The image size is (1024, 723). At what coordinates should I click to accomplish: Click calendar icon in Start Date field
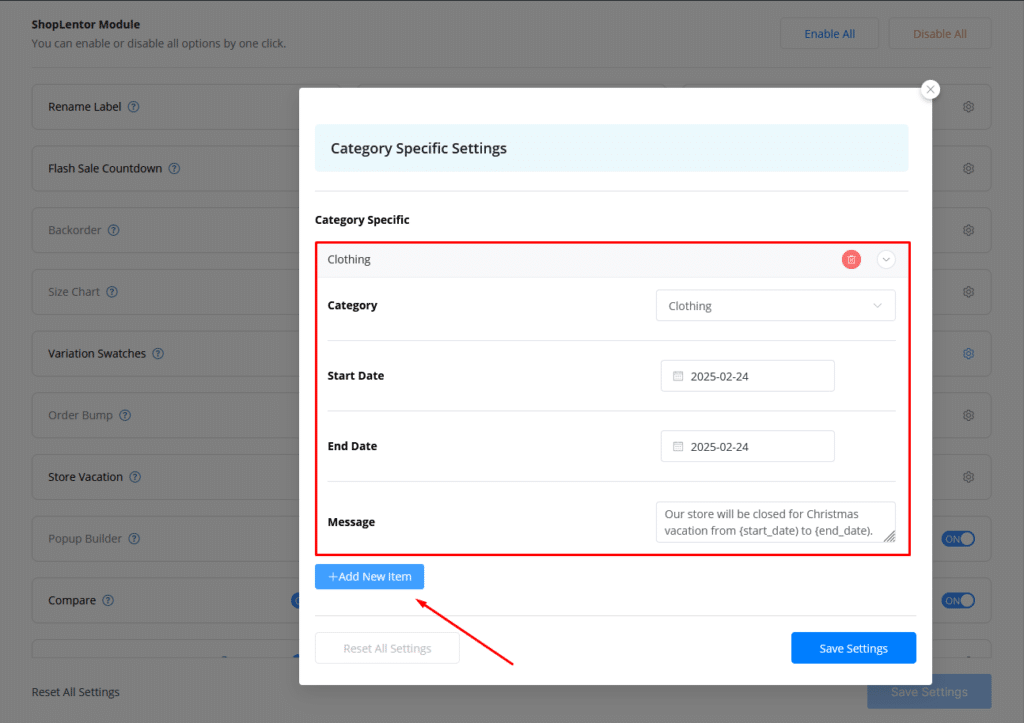click(x=678, y=376)
